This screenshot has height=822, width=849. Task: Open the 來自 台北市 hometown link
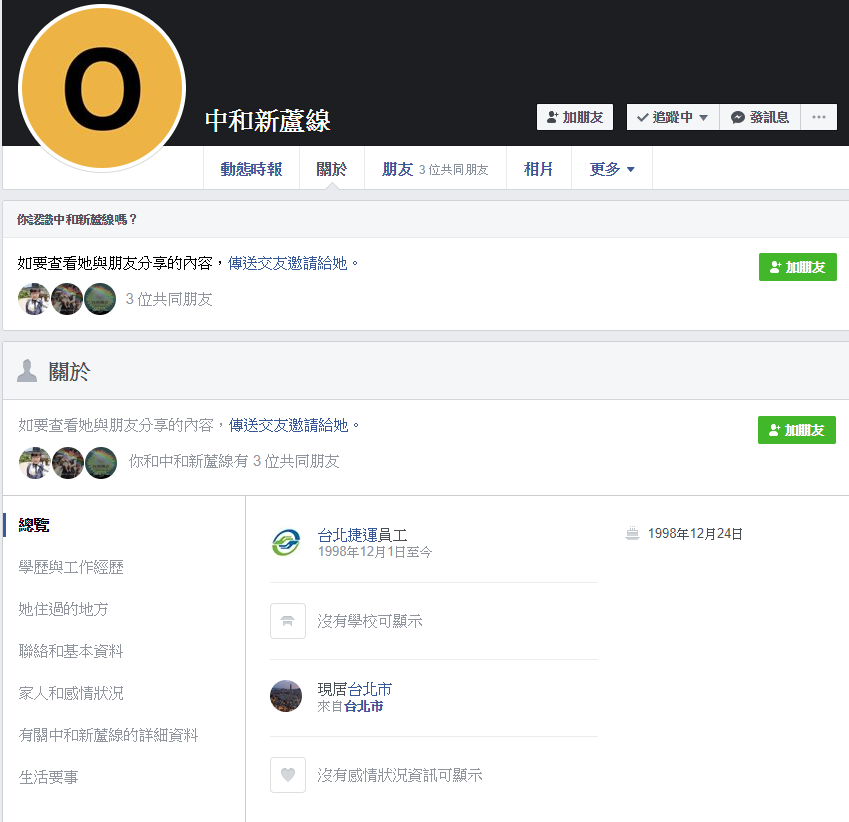pyautogui.click(x=363, y=706)
